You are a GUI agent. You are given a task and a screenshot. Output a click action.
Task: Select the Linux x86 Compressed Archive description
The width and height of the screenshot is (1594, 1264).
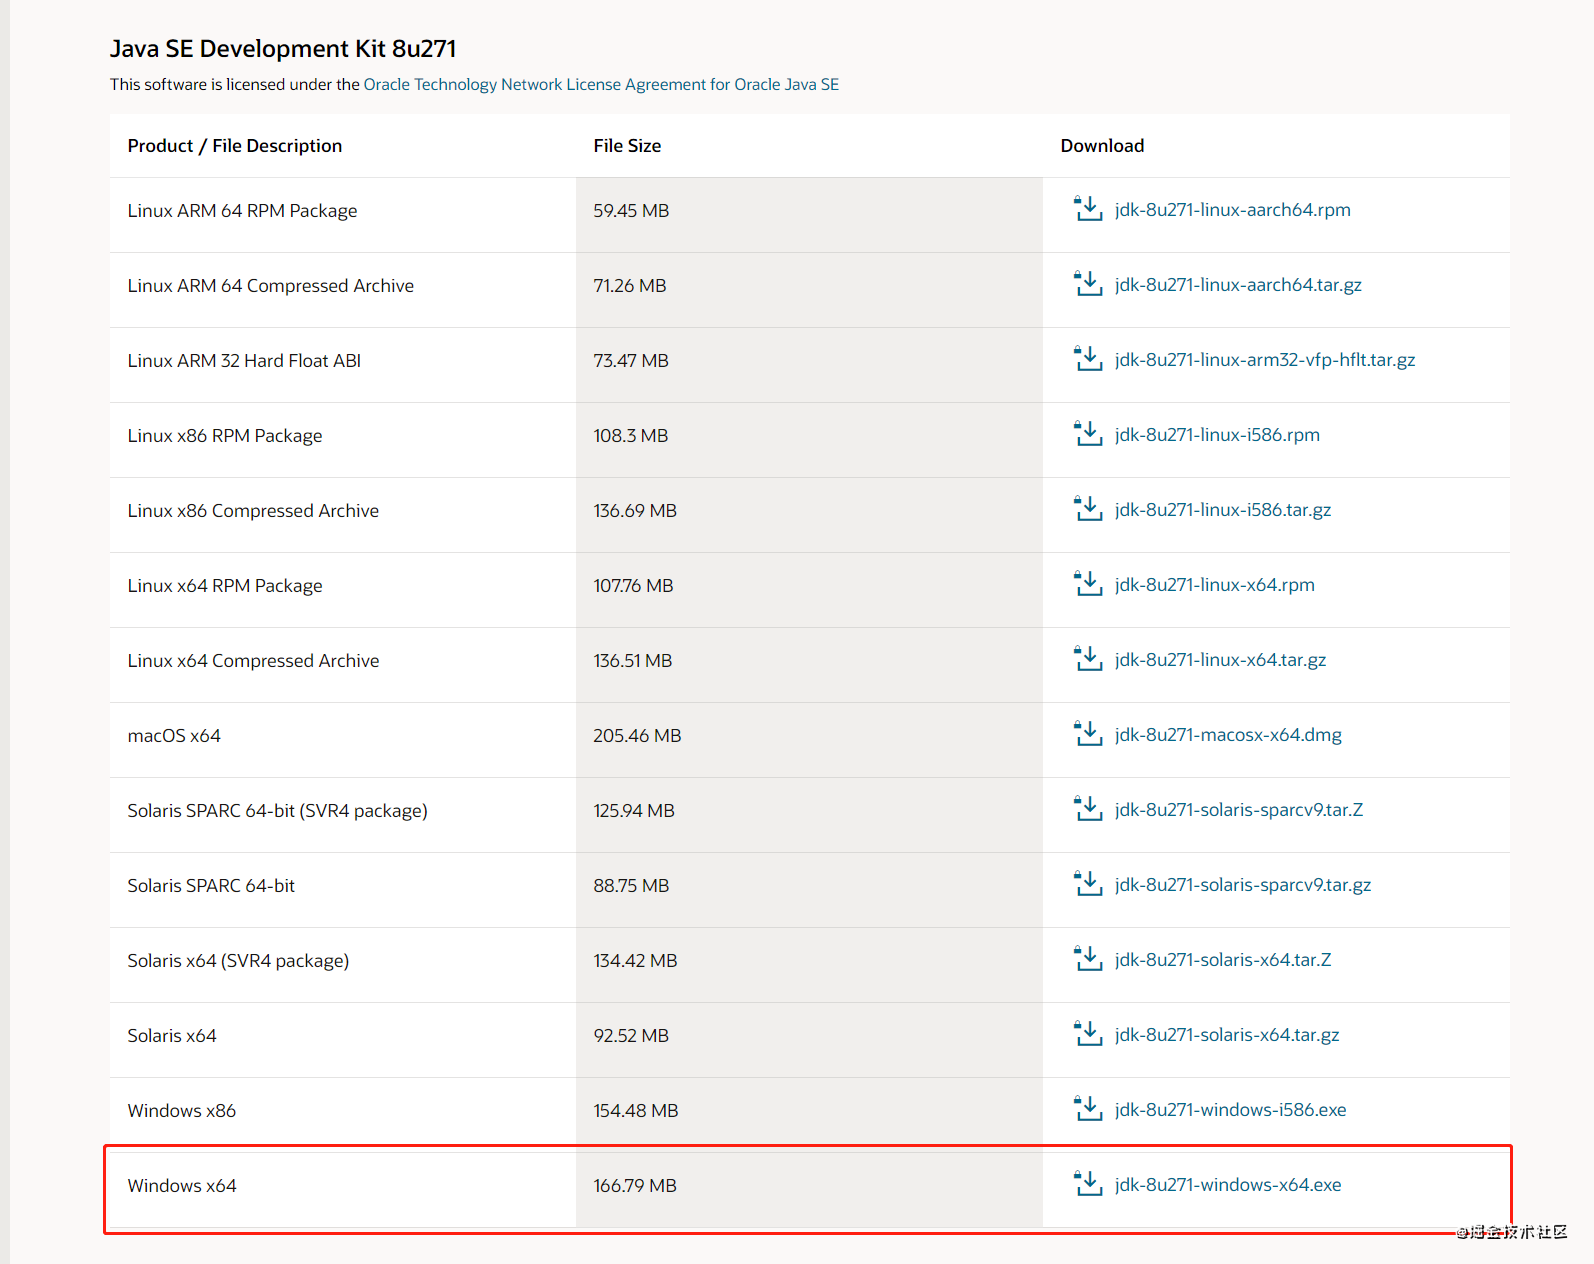(x=253, y=511)
